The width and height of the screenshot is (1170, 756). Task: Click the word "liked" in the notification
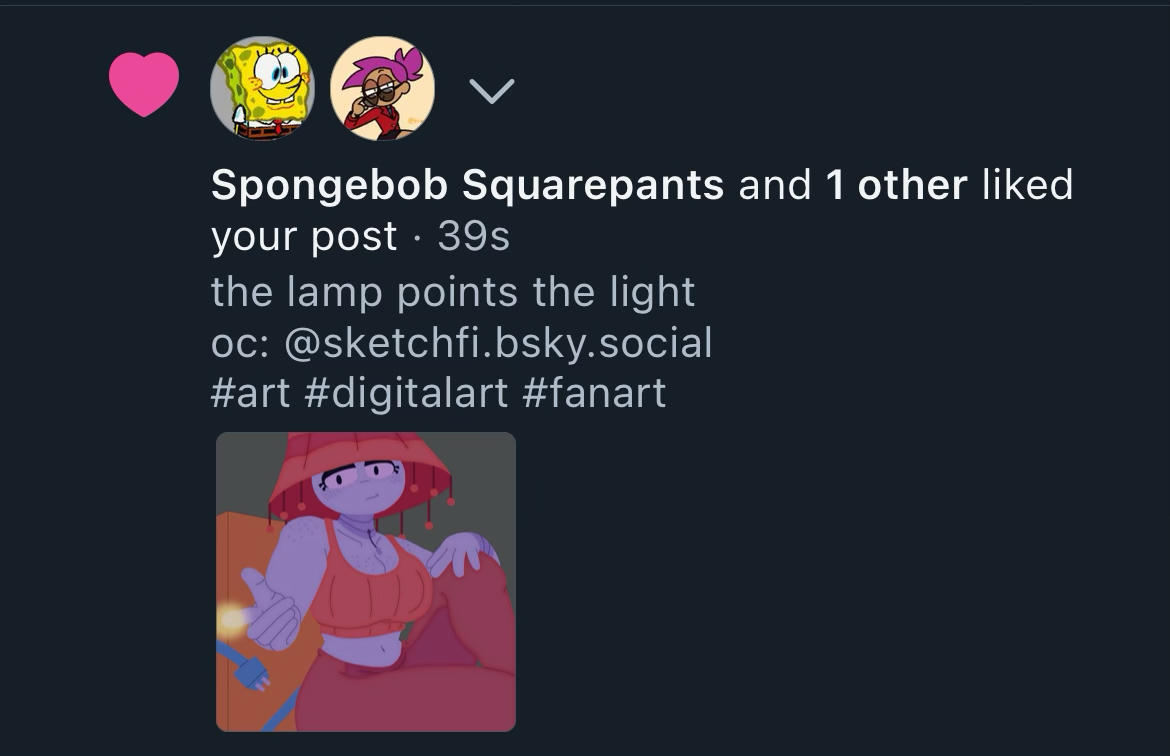coord(1027,185)
